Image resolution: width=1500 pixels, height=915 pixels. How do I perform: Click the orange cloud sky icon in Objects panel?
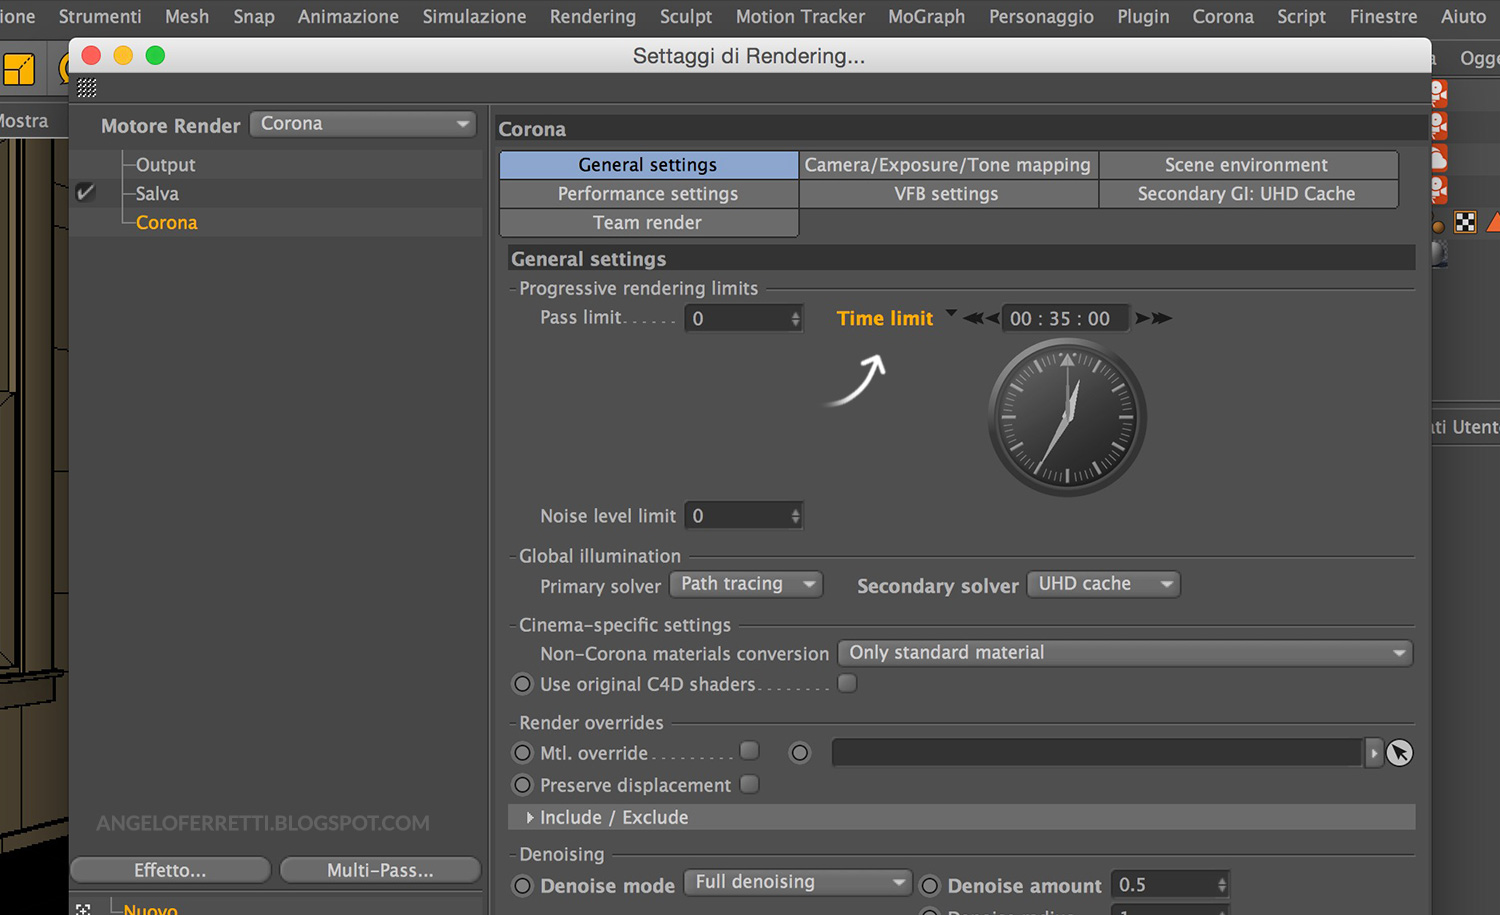(x=1439, y=158)
